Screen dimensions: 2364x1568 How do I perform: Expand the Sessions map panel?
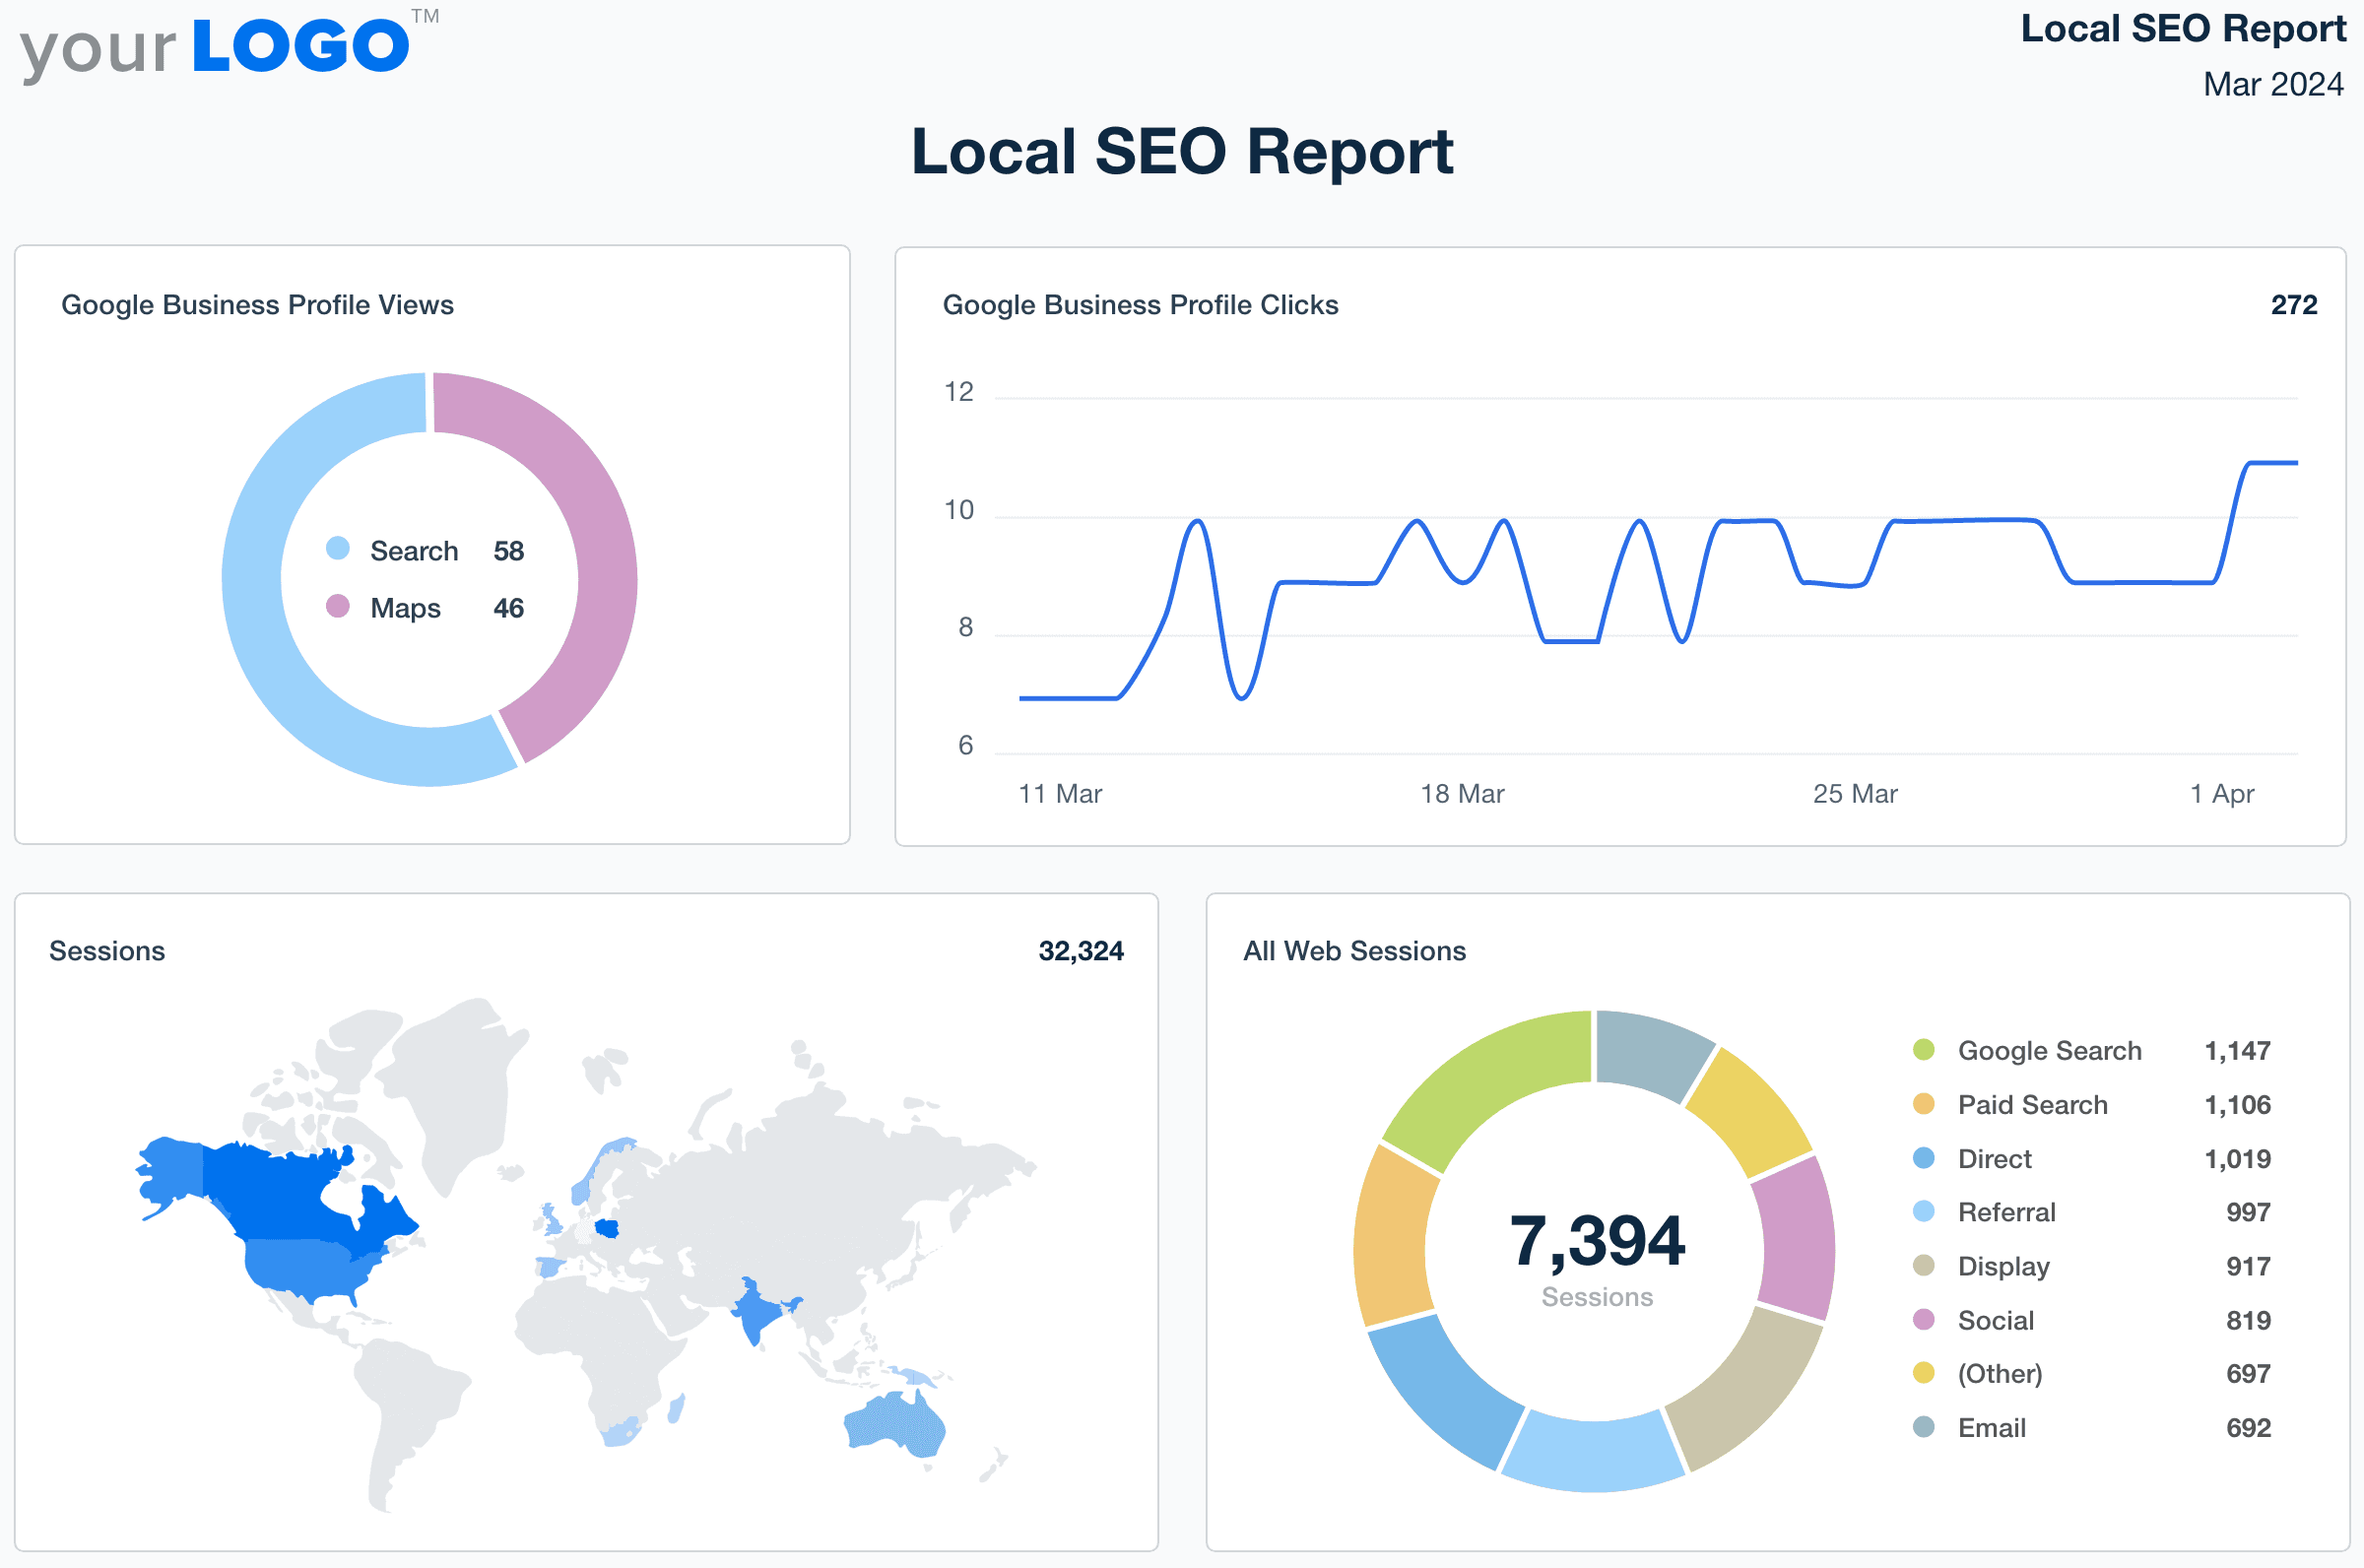[x=107, y=951]
